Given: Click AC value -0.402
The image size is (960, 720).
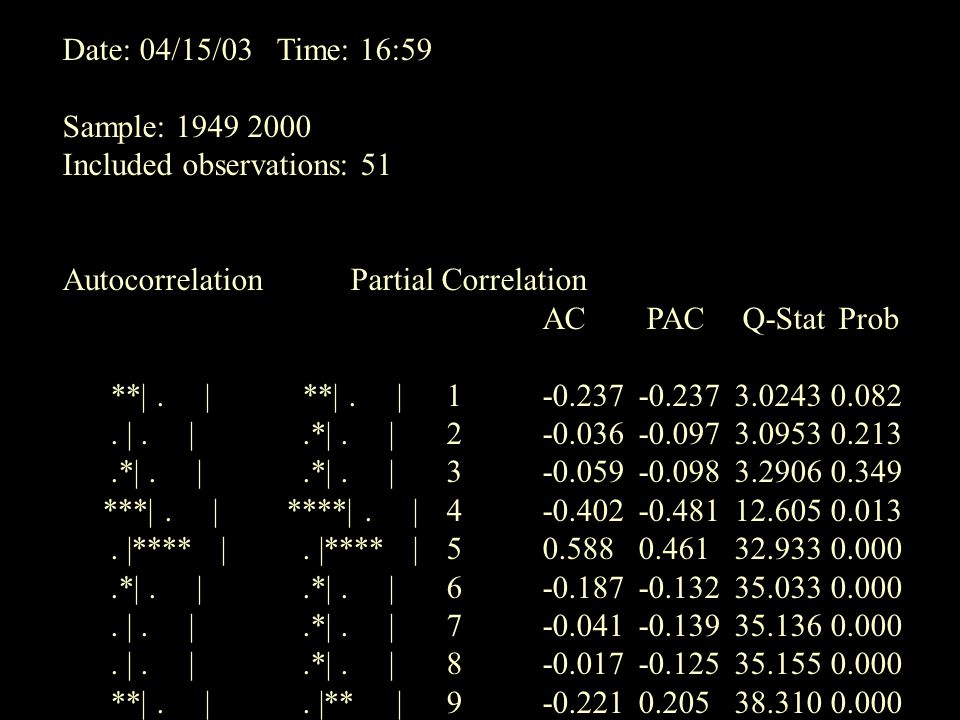Looking at the screenshot, I should (583, 511).
